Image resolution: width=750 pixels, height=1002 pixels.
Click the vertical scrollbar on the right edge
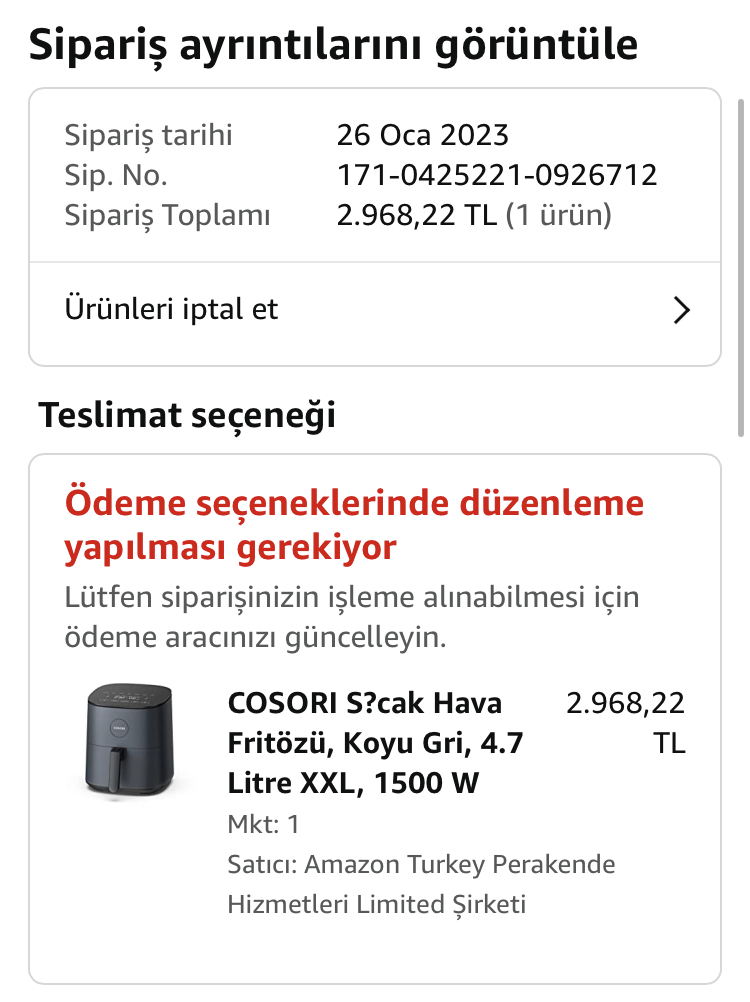(x=741, y=268)
